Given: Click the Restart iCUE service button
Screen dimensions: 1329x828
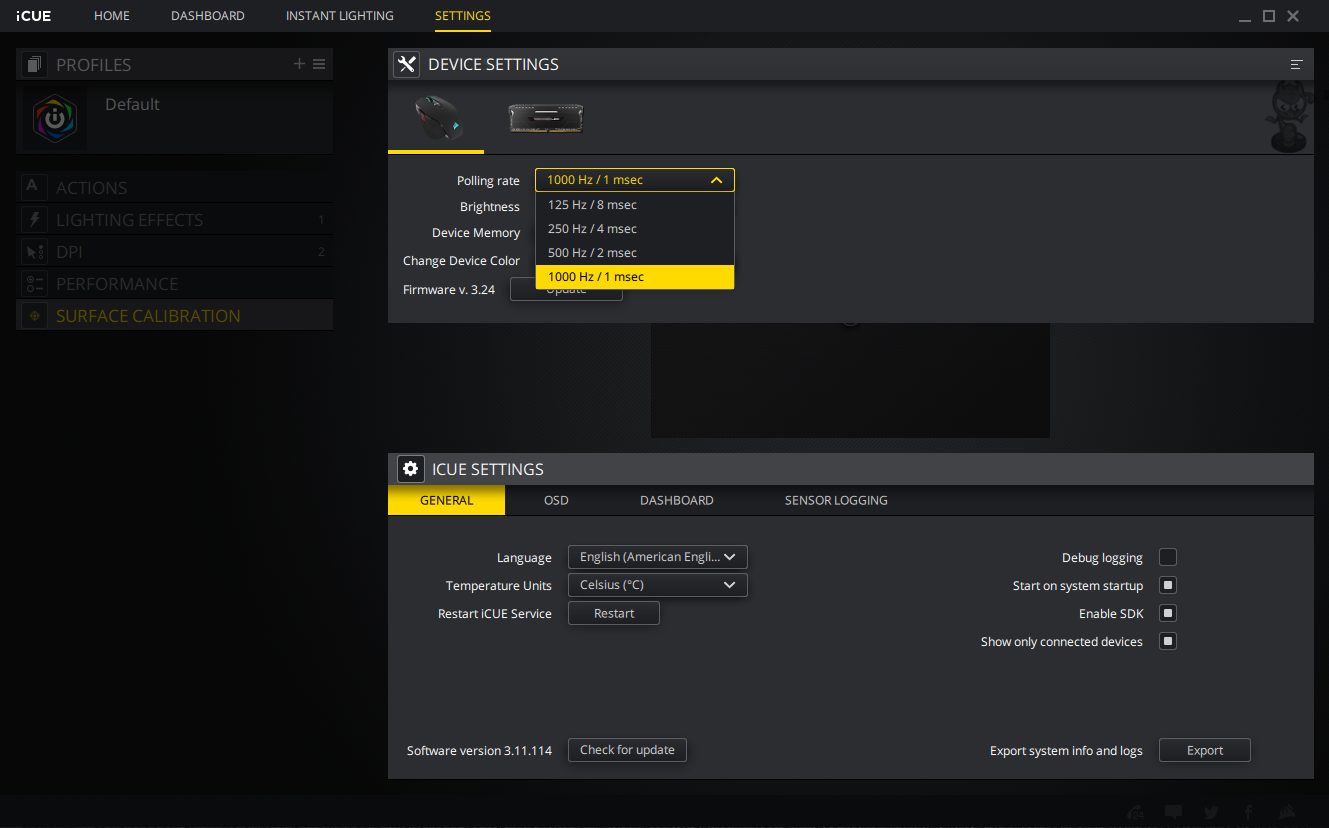Looking at the screenshot, I should [614, 613].
